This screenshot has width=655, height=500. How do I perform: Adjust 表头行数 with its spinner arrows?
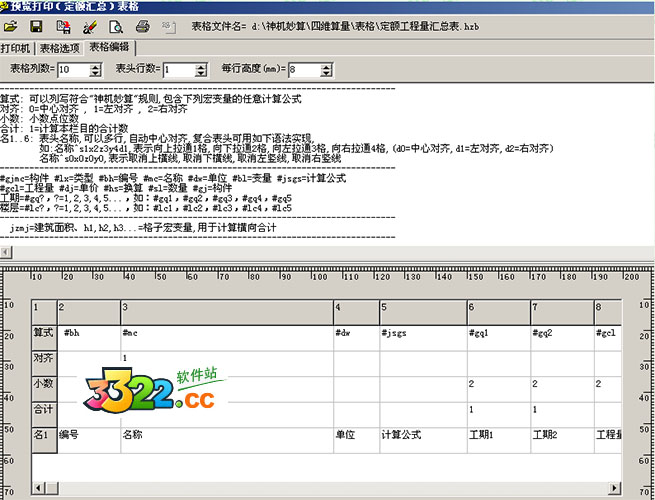click(201, 70)
